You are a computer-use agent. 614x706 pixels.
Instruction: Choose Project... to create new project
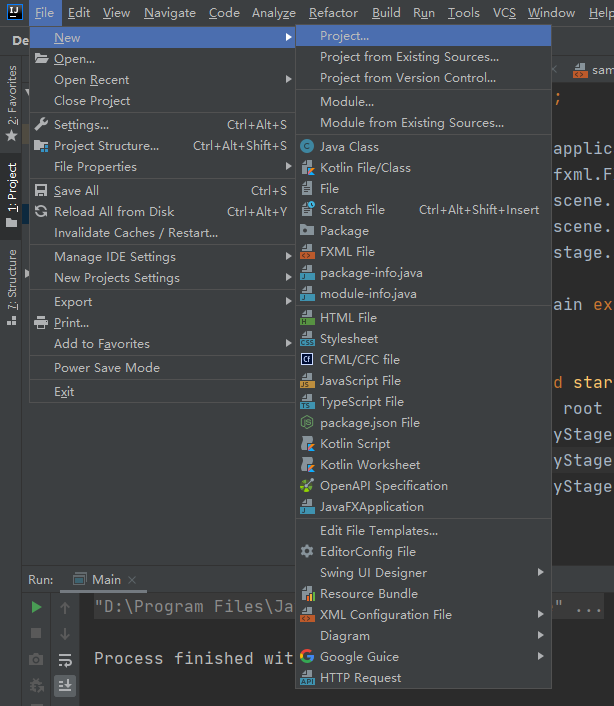tap(424, 36)
